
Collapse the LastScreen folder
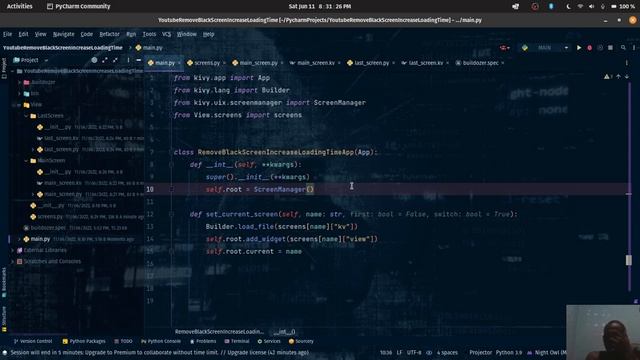click(26, 116)
